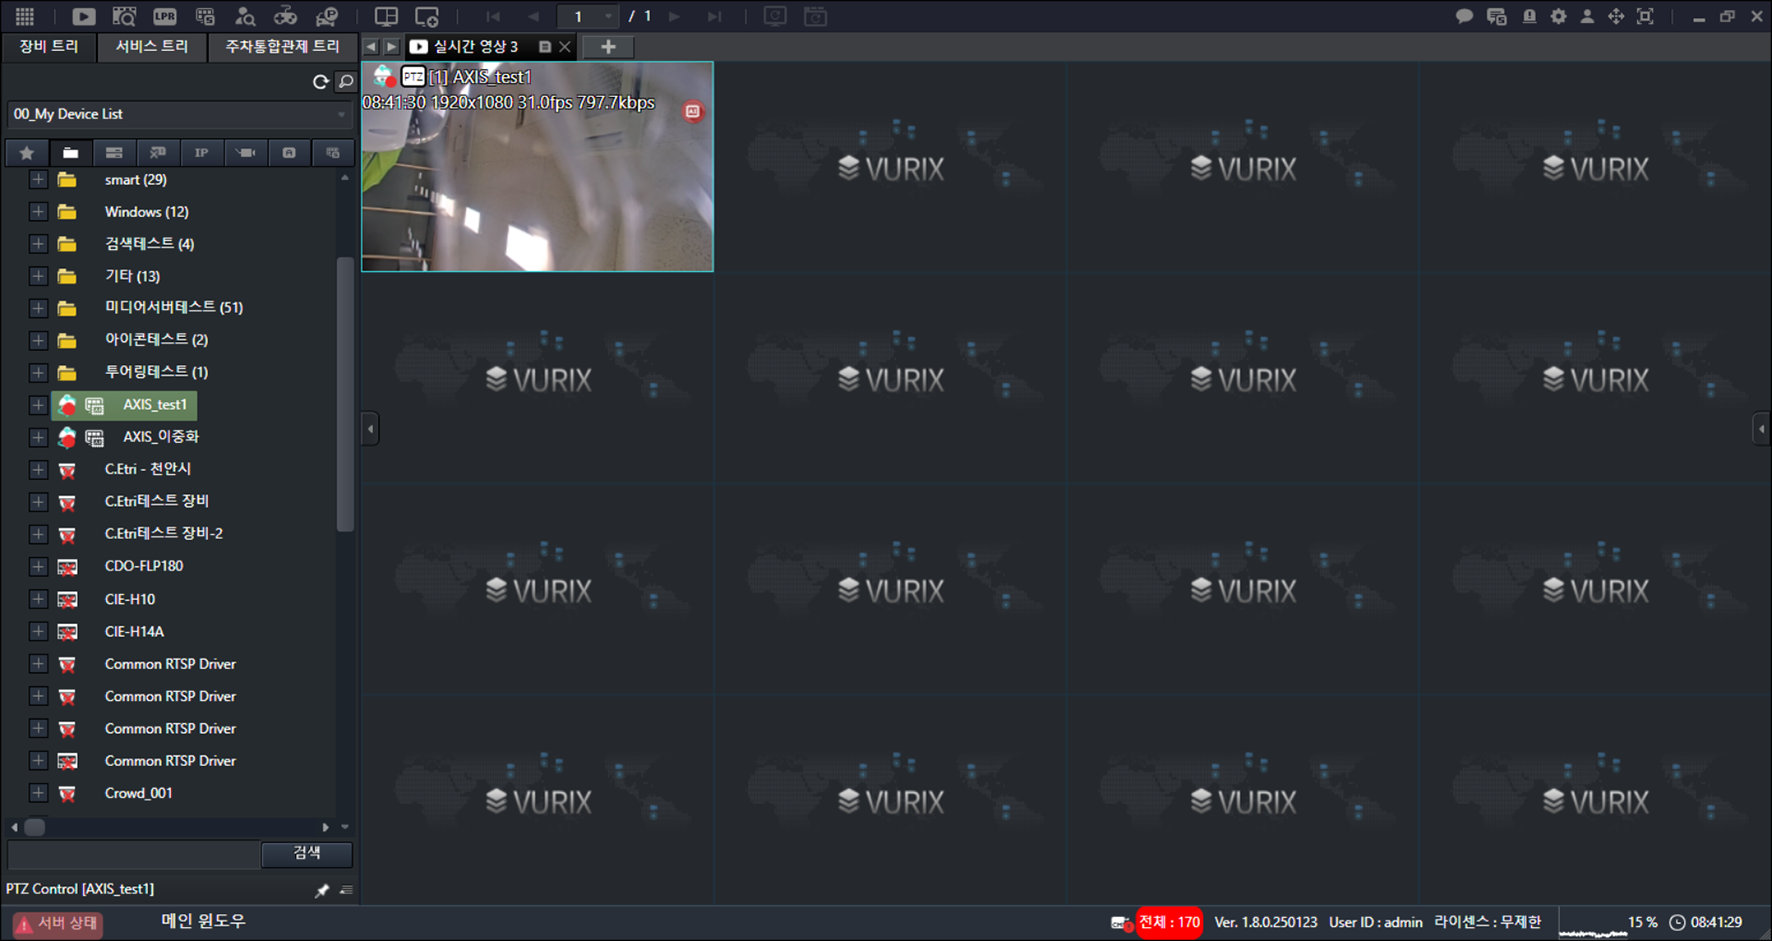1772x941 pixels.
Task: Go to next page arrow in toolbar
Action: [x=674, y=16]
